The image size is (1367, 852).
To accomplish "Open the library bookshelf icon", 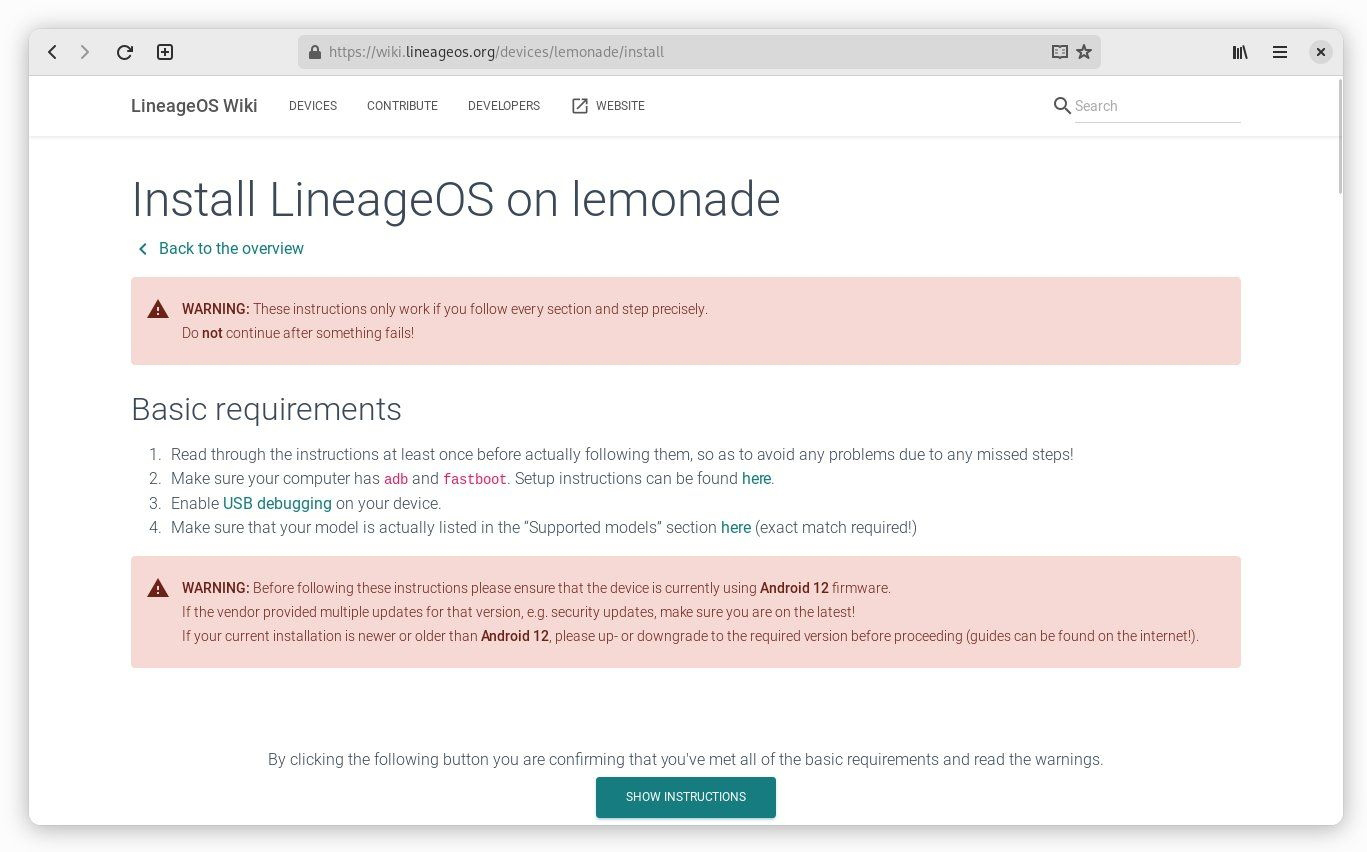I will pos(1240,52).
